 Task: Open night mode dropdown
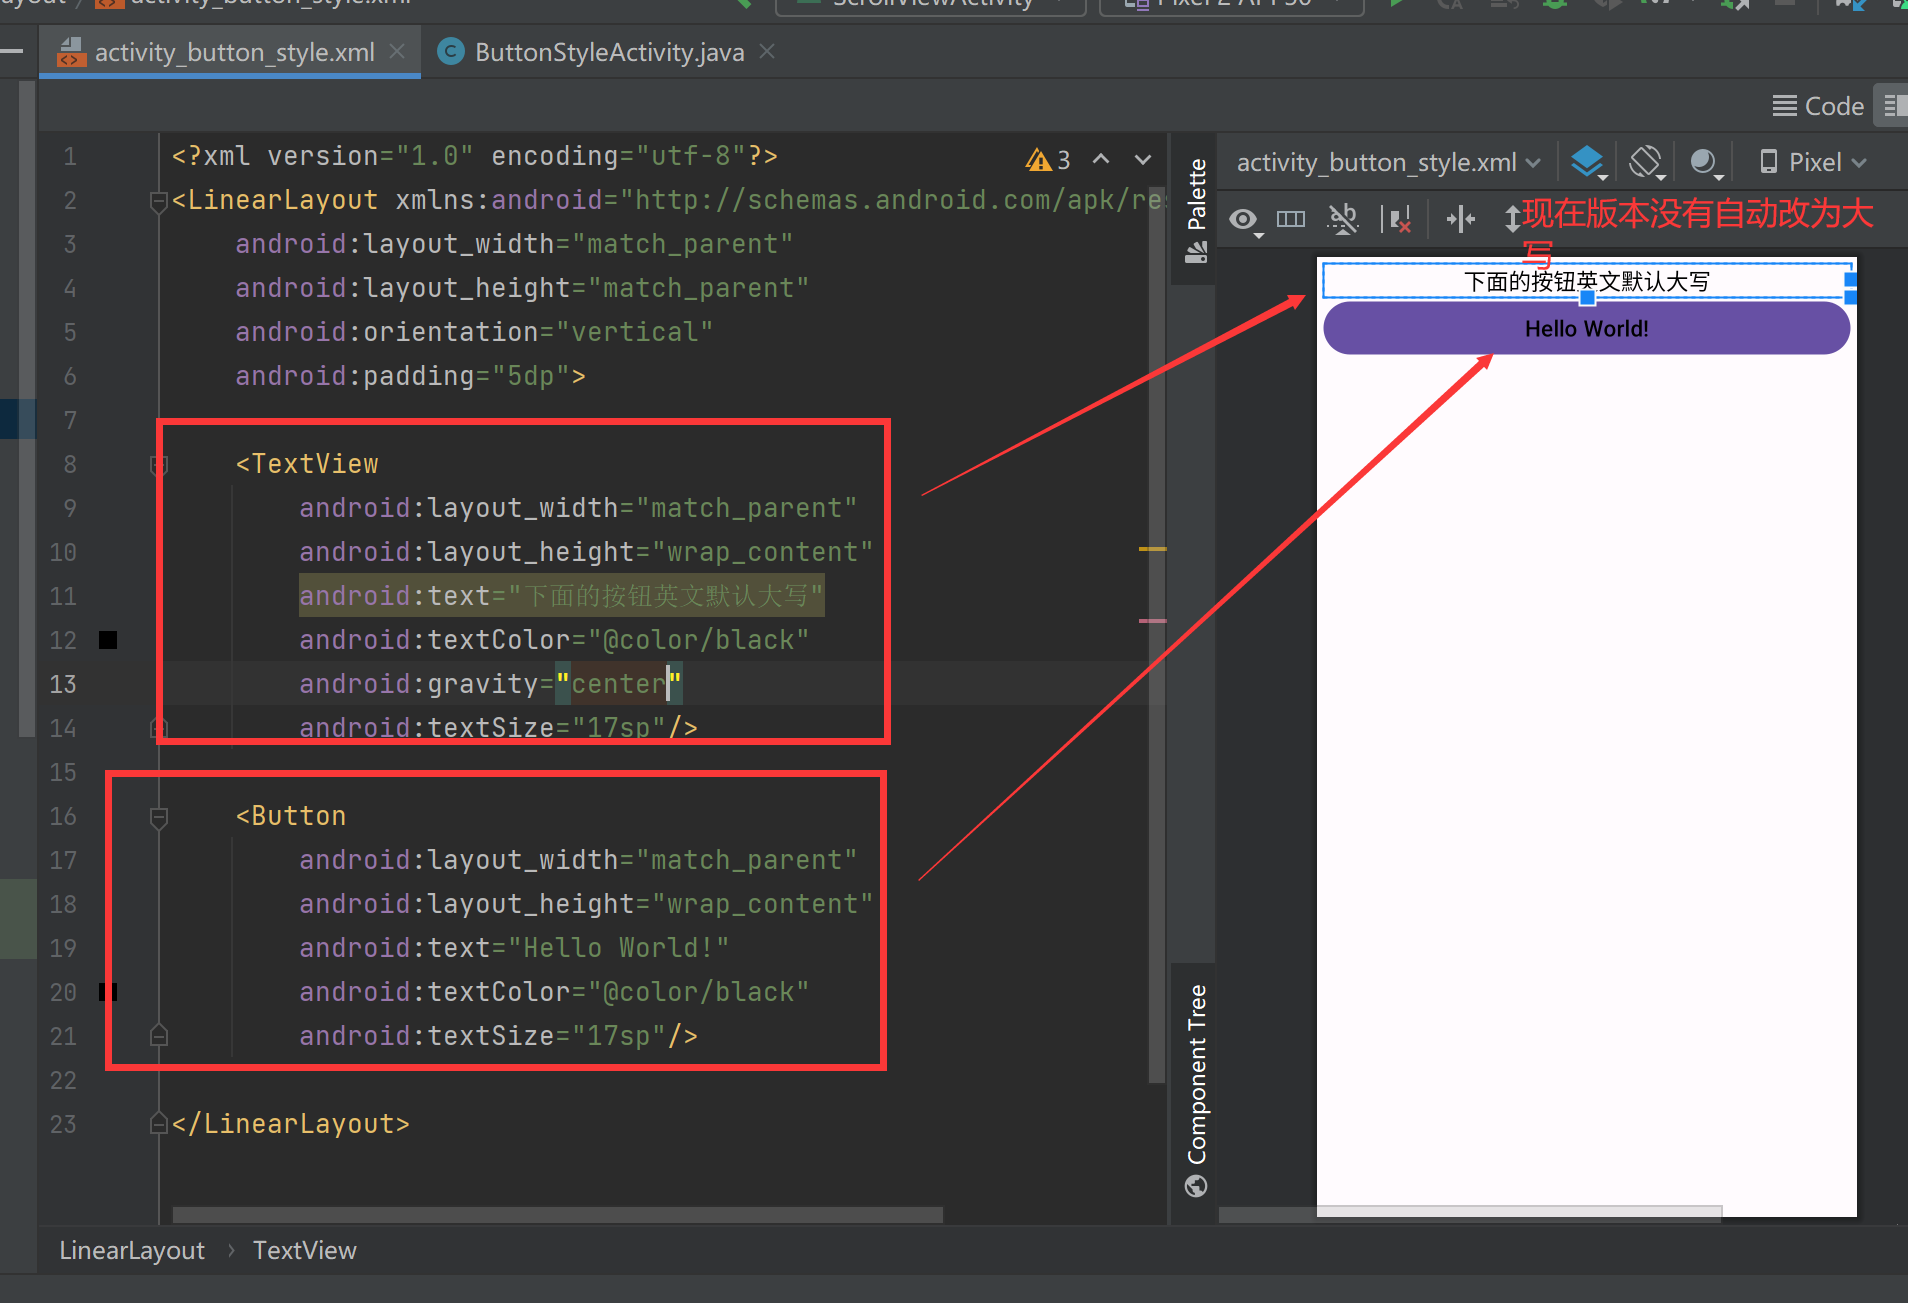click(1705, 162)
